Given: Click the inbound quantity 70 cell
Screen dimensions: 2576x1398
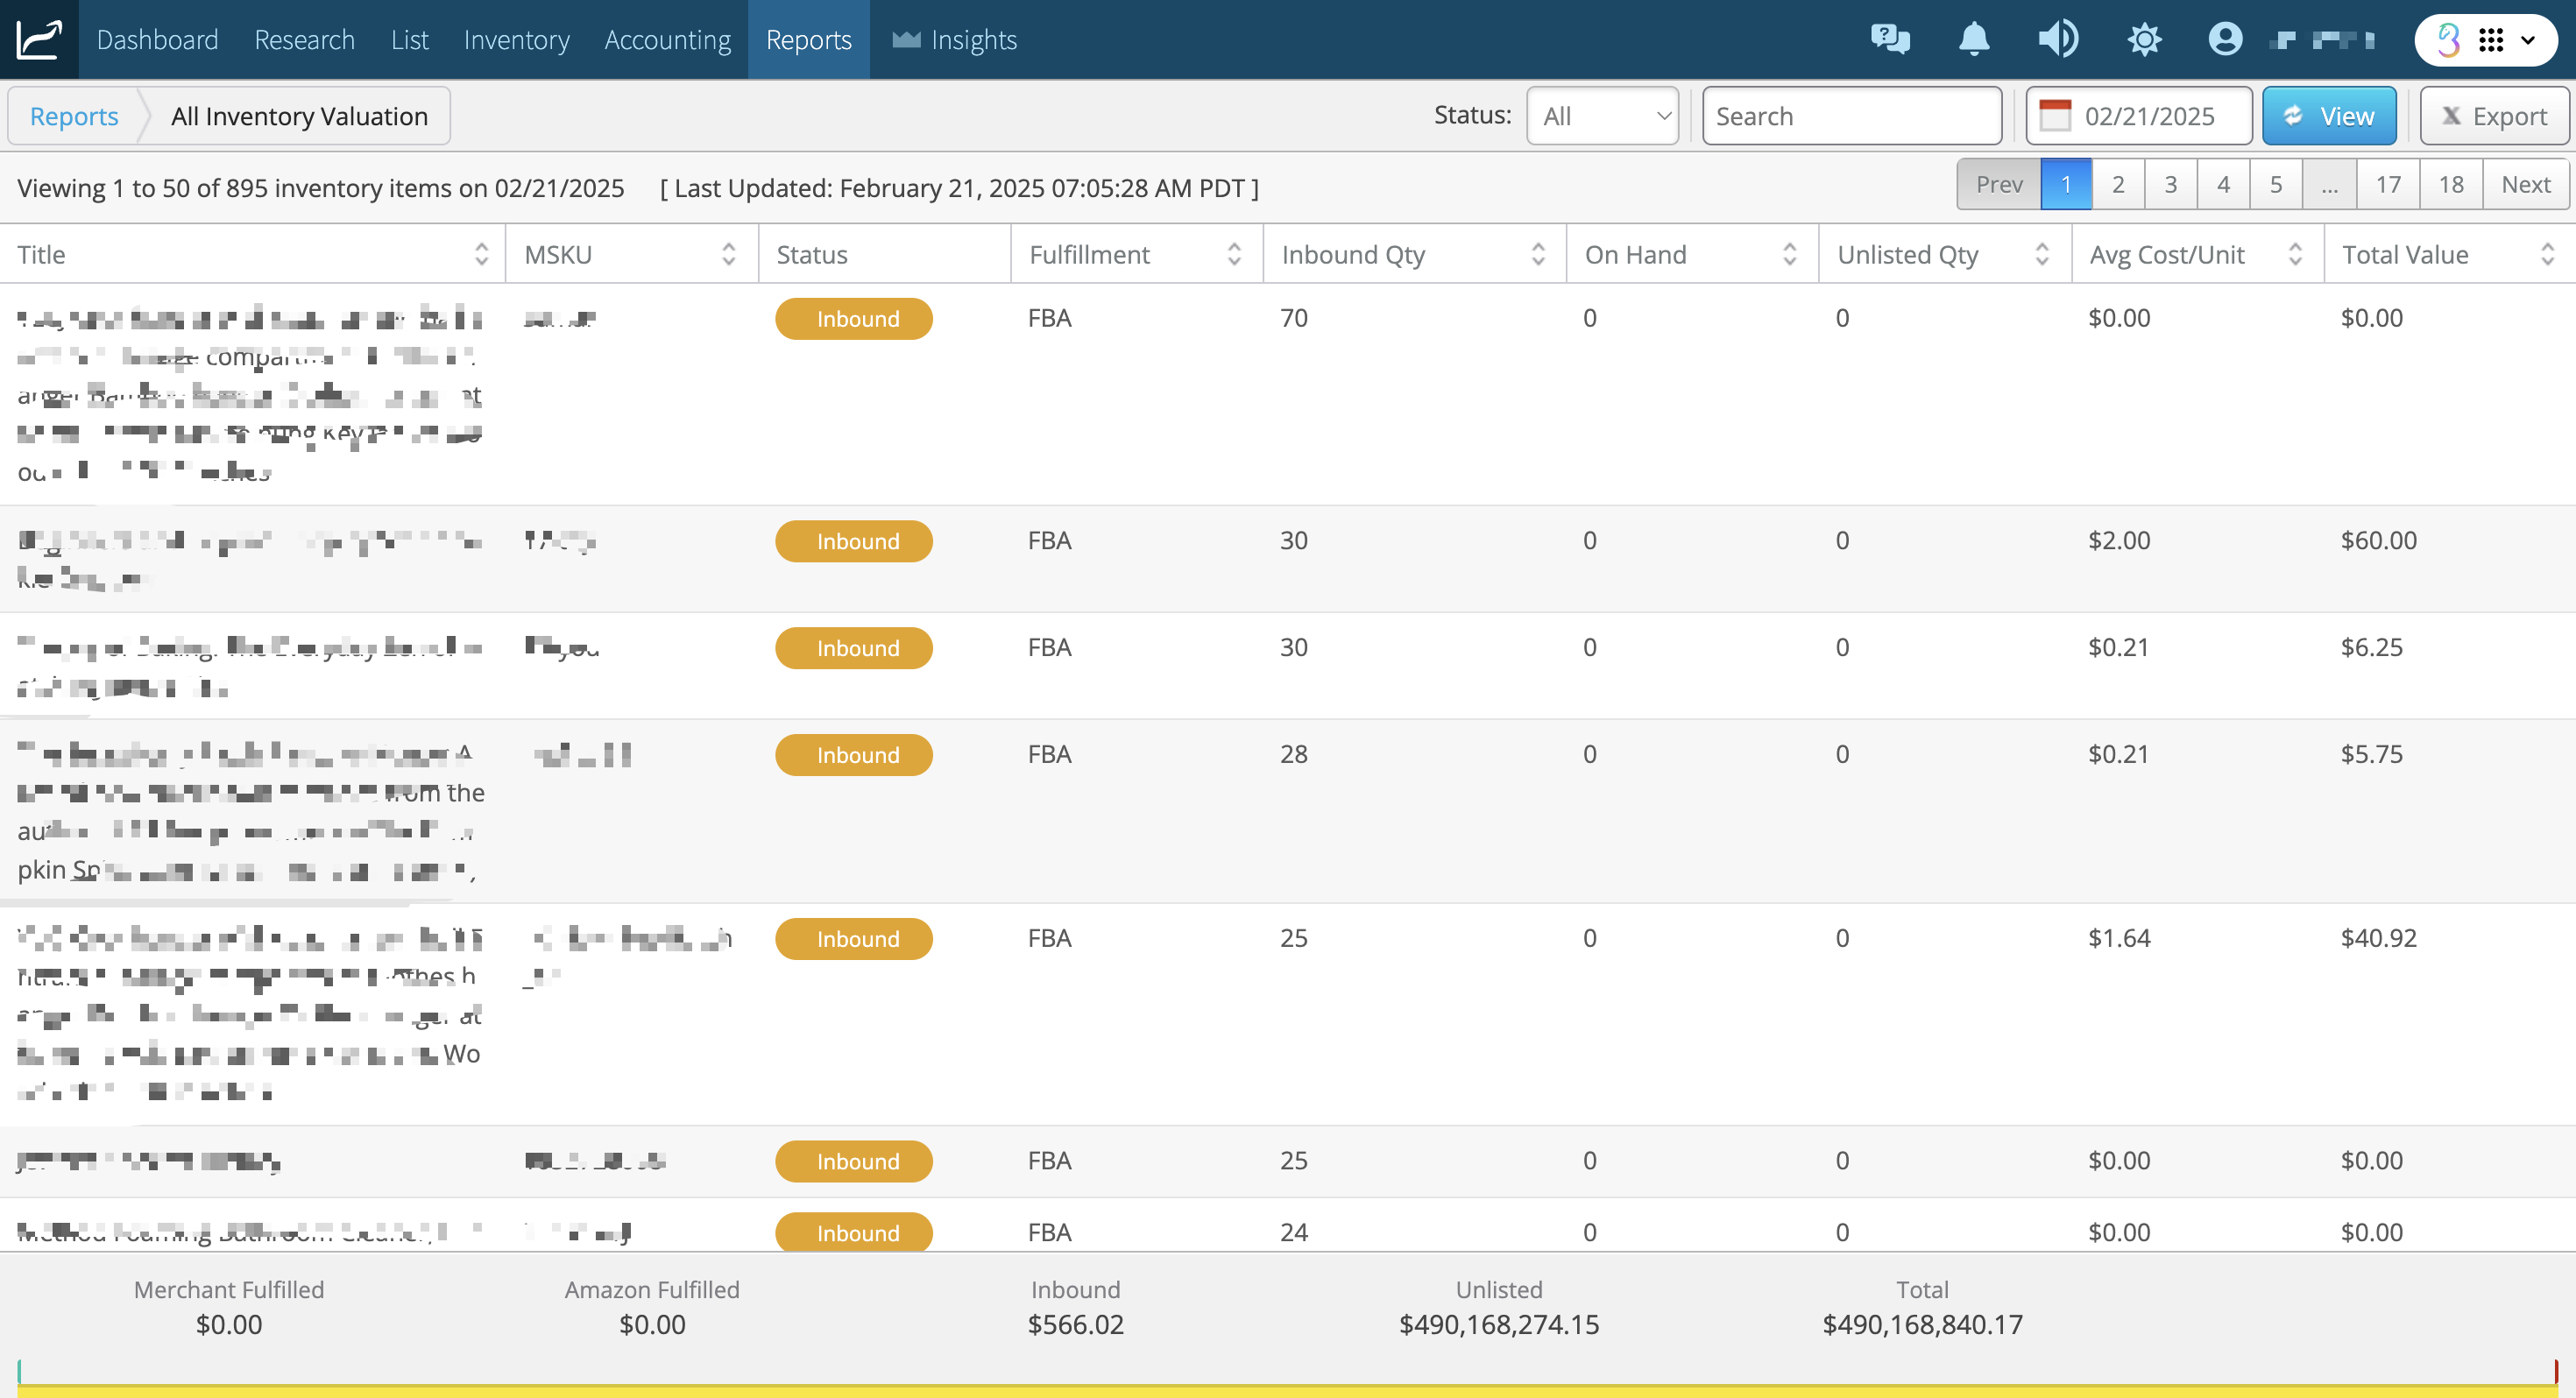Looking at the screenshot, I should click(1293, 318).
